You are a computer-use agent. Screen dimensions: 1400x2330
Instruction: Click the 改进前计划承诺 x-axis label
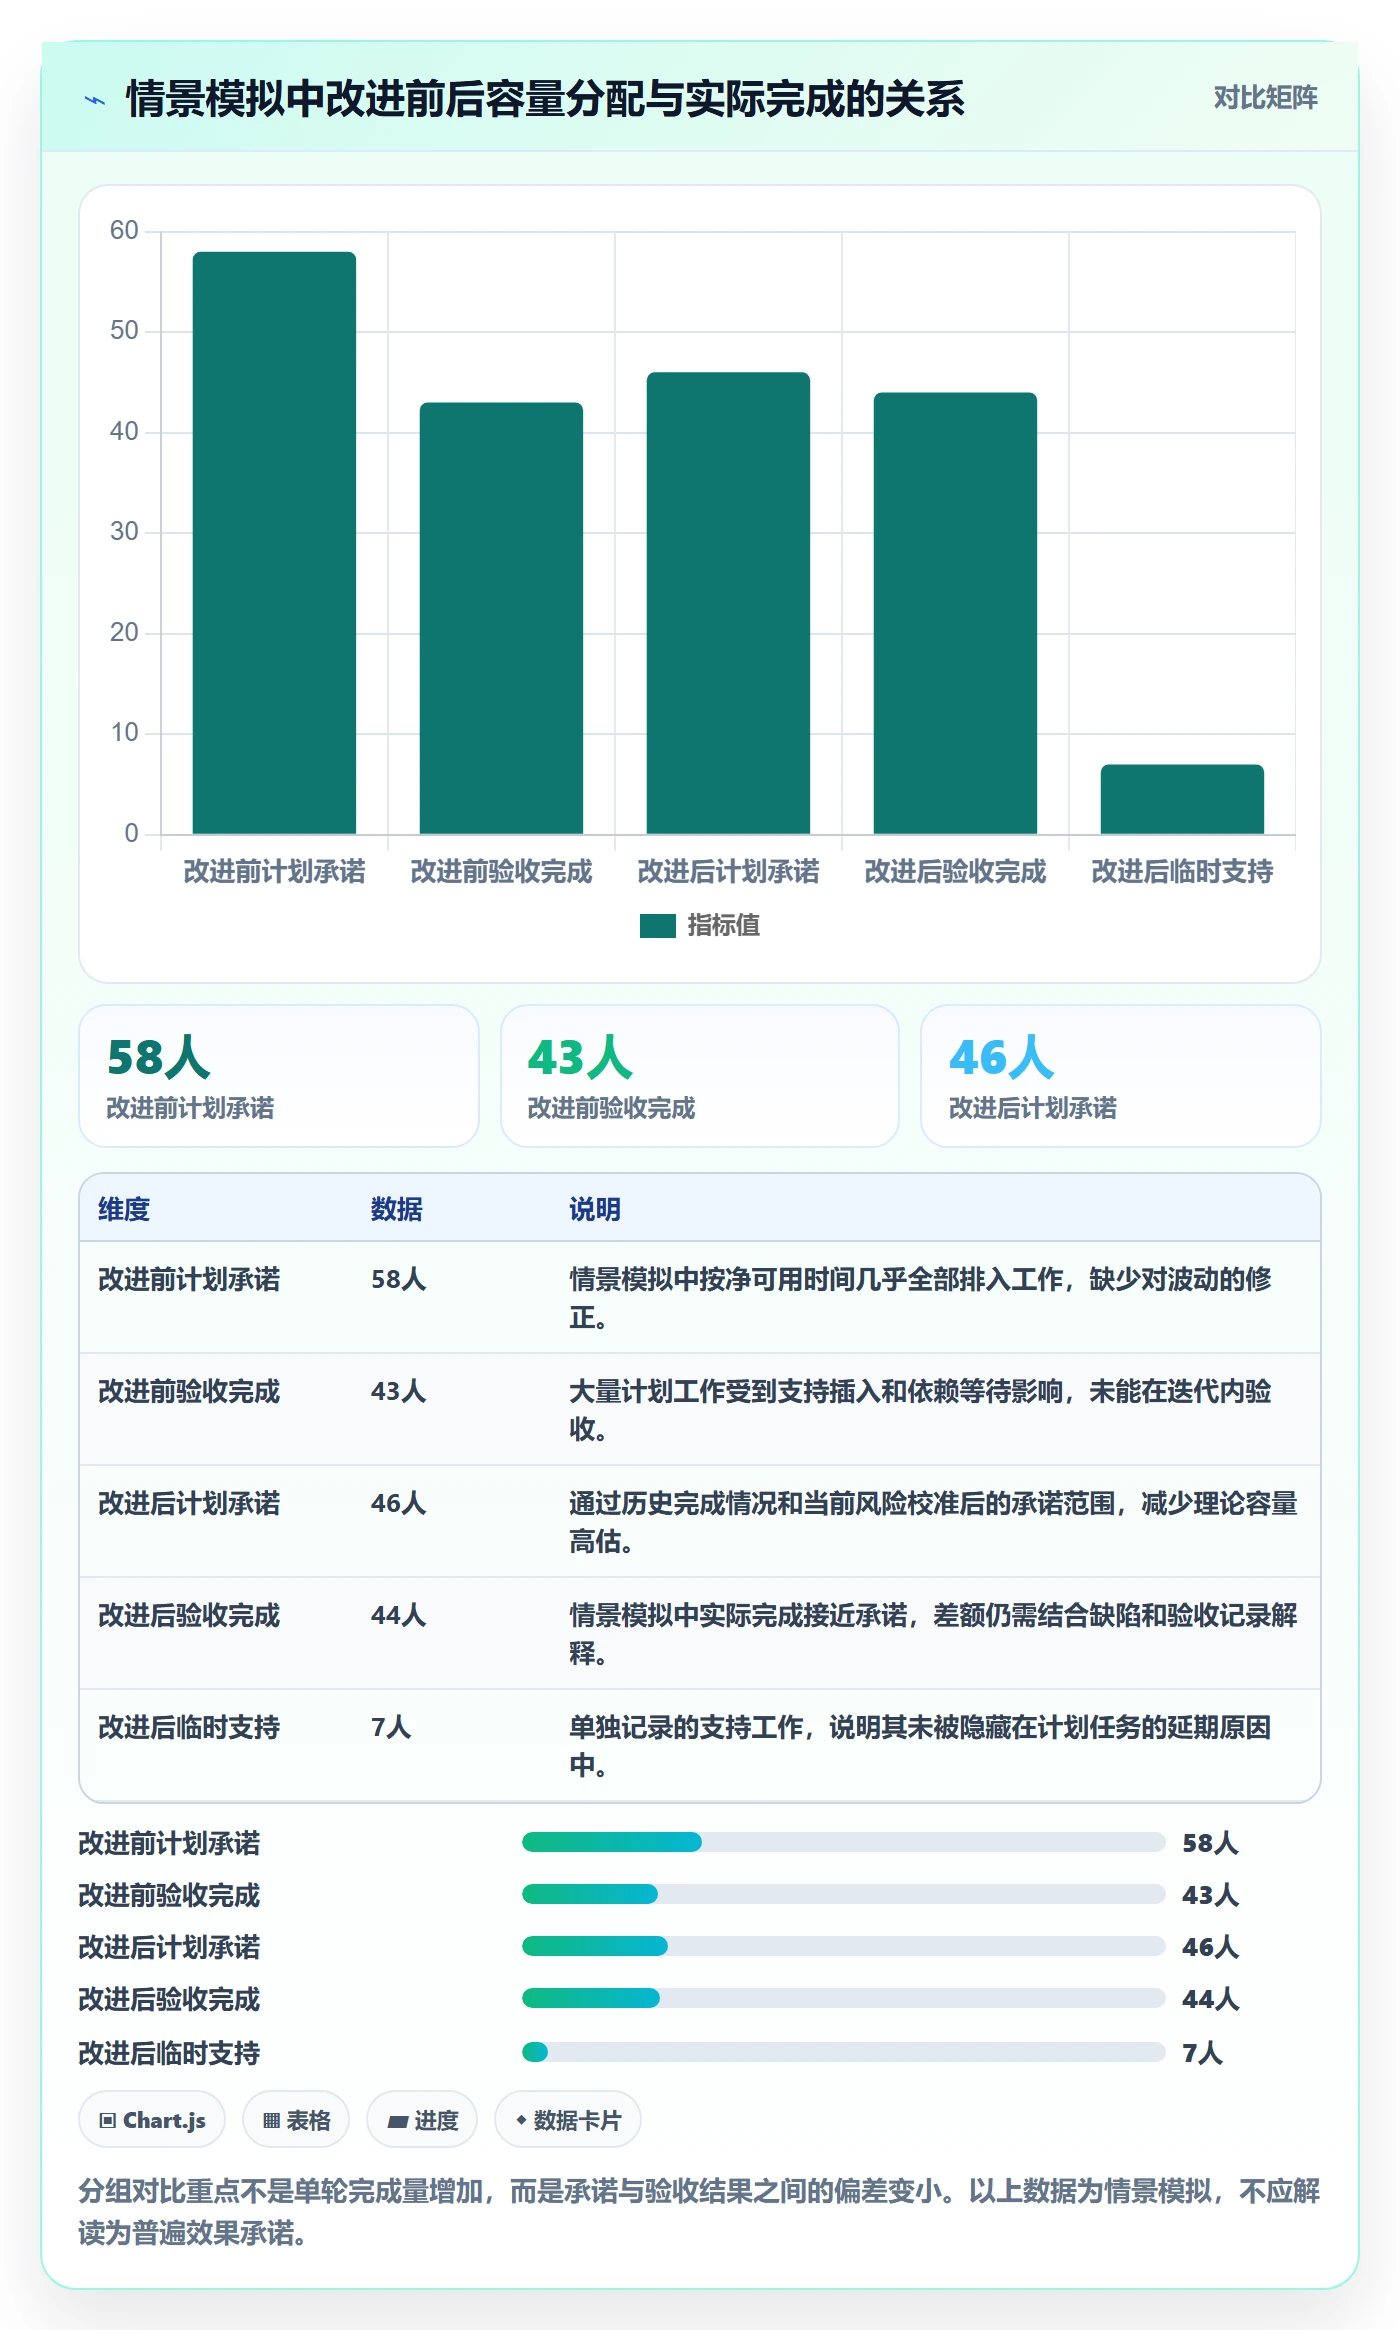(274, 872)
